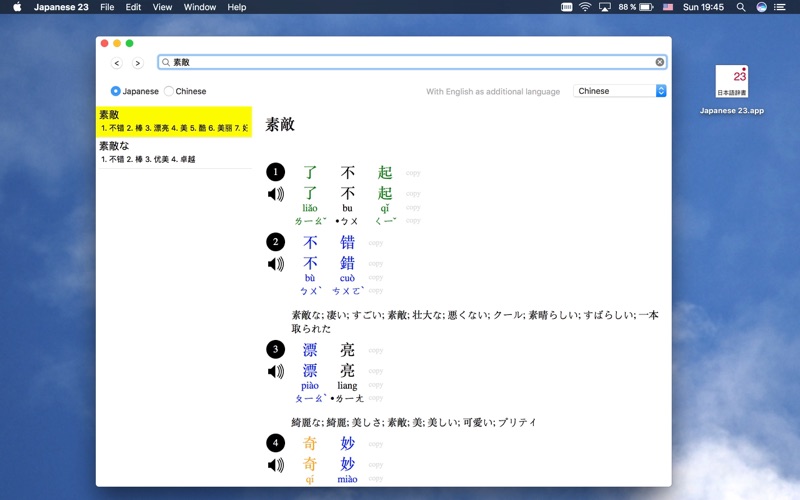This screenshot has width=800, height=500.
Task: Copy the first 了不起 entry
Action: [x=413, y=173]
